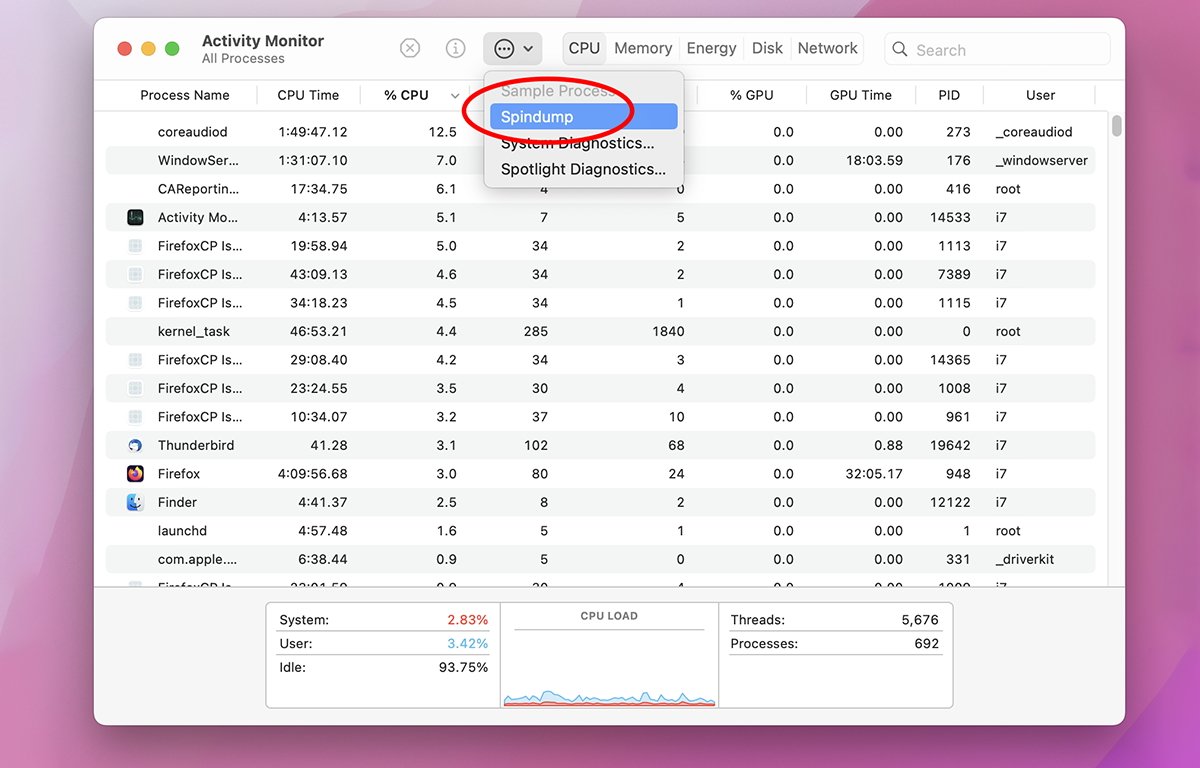This screenshot has width=1200, height=768.
Task: Click the Activity Monitor window title
Action: pyautogui.click(x=263, y=41)
